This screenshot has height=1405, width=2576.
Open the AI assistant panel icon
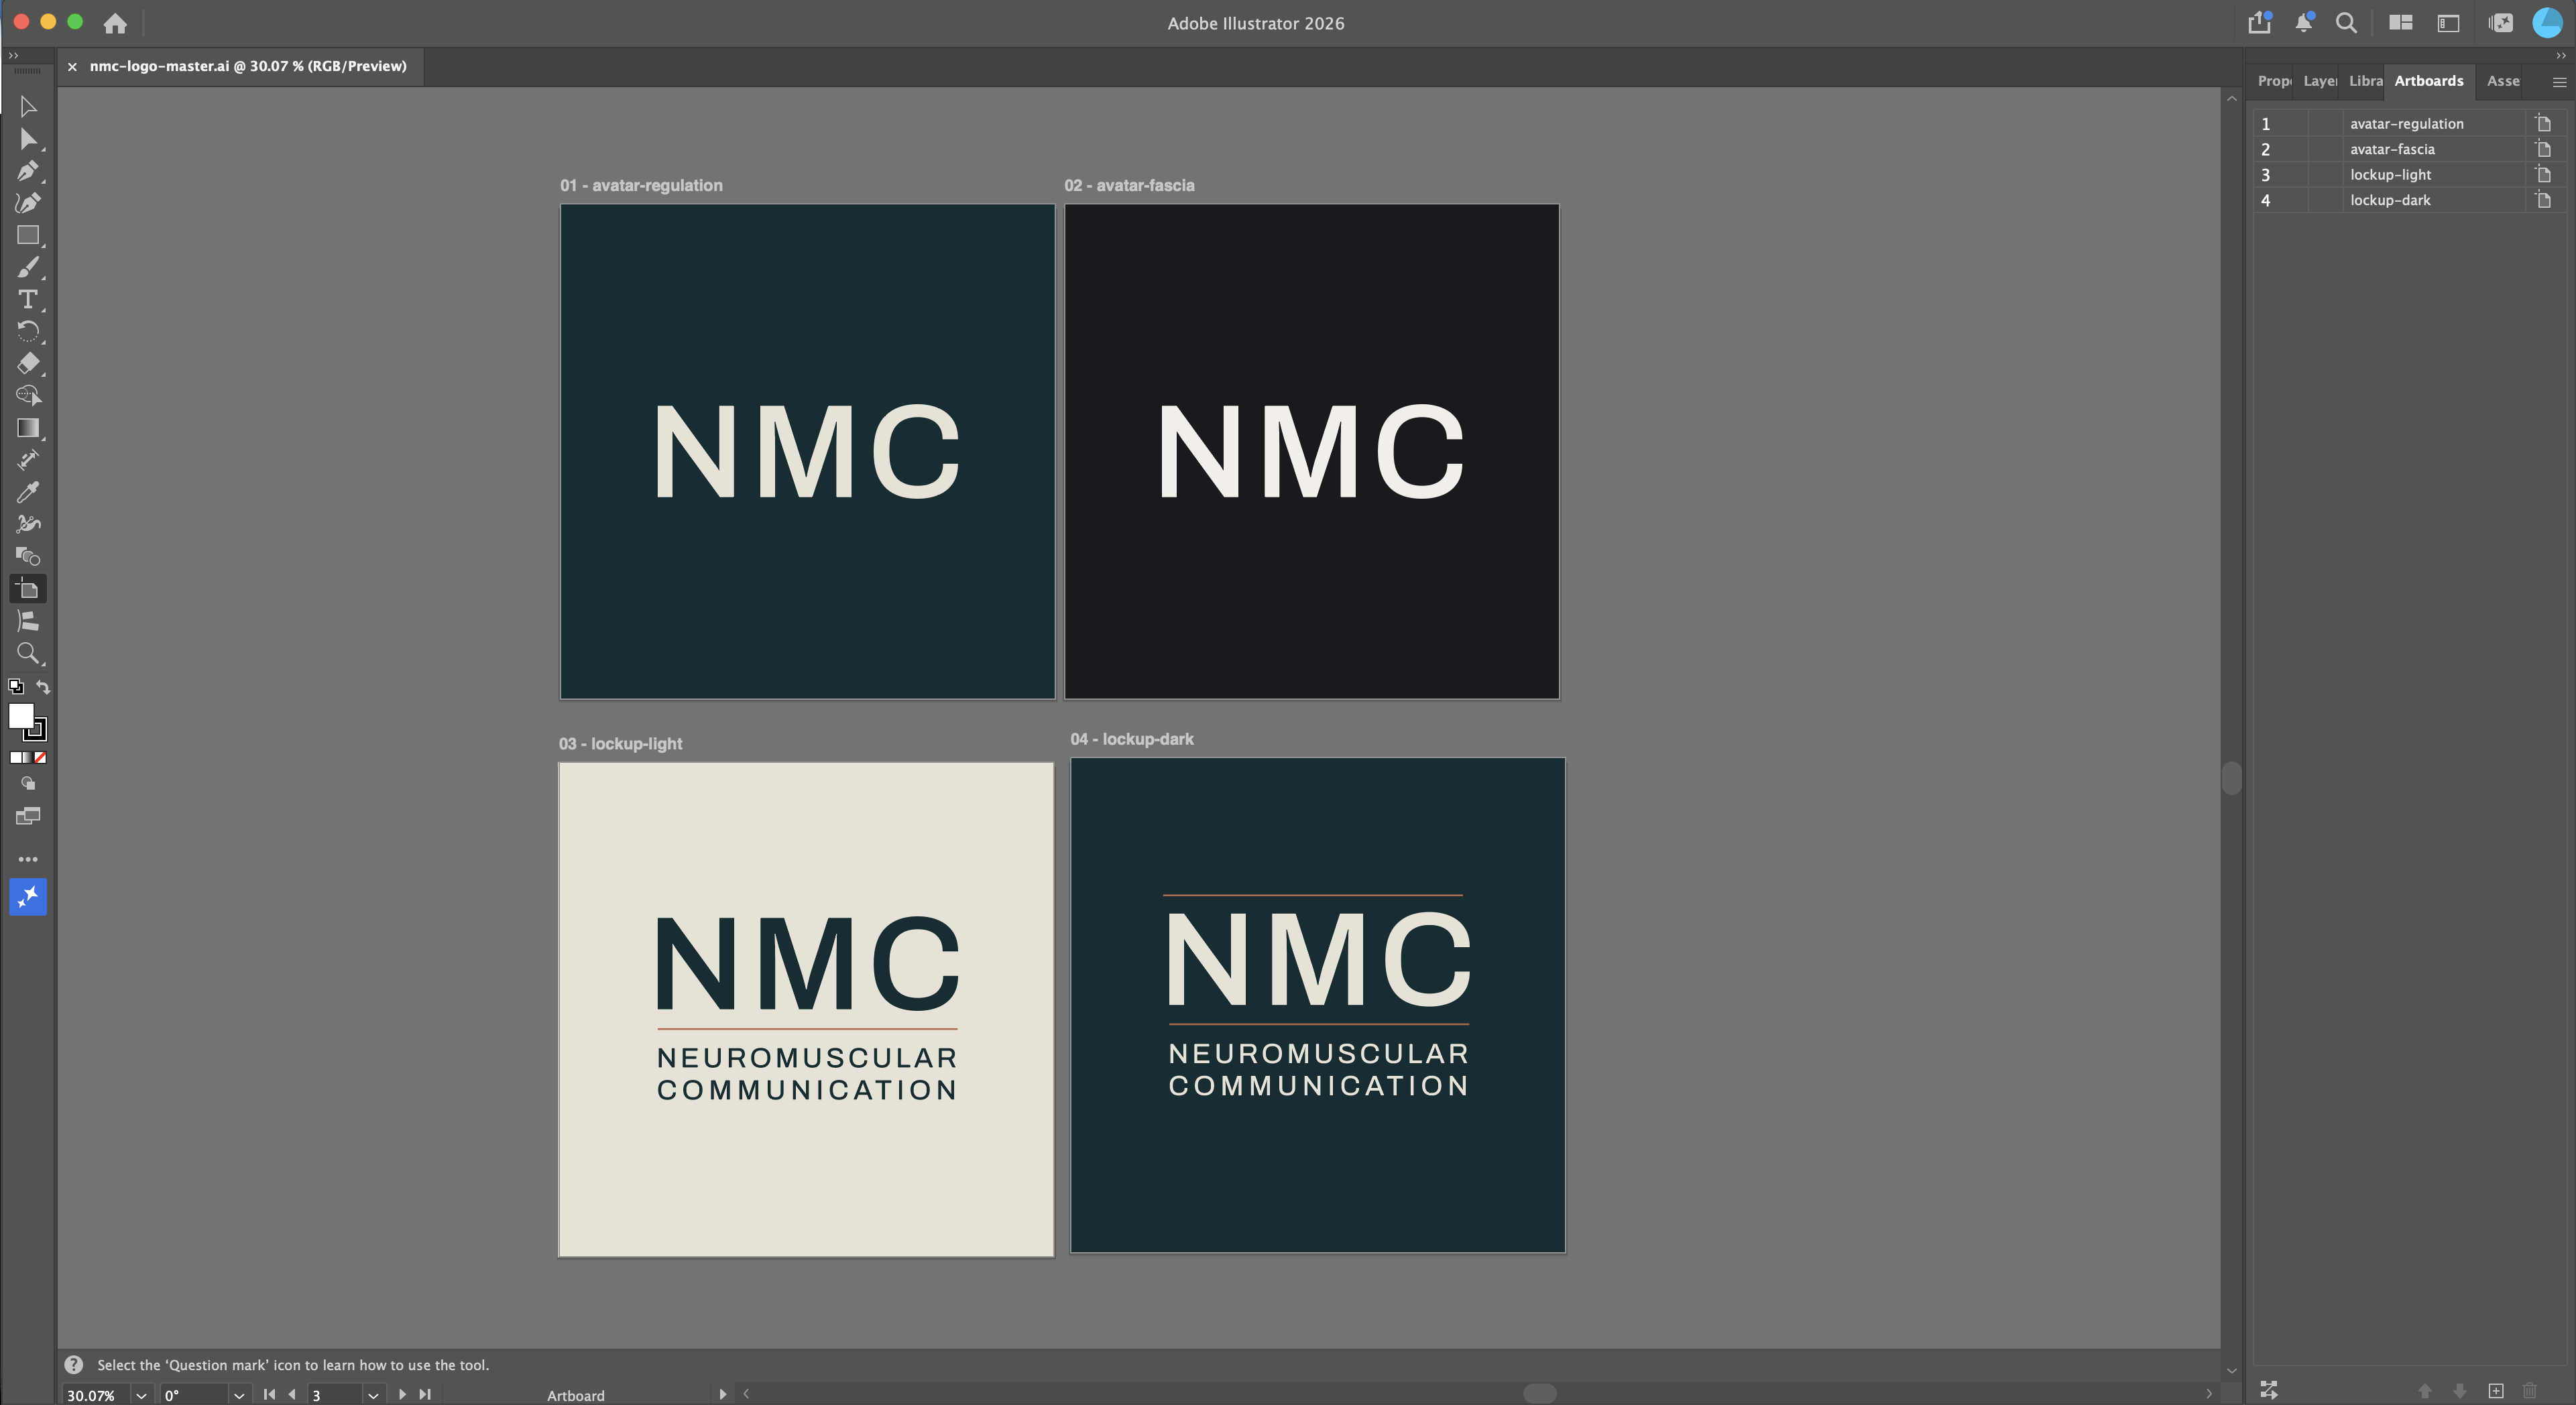point(2501,23)
